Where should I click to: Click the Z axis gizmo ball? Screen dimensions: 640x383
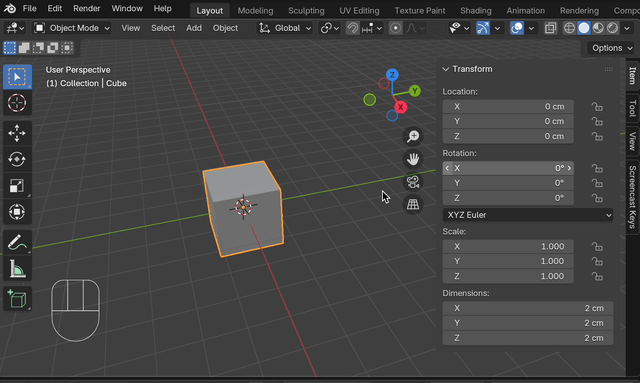(392, 75)
